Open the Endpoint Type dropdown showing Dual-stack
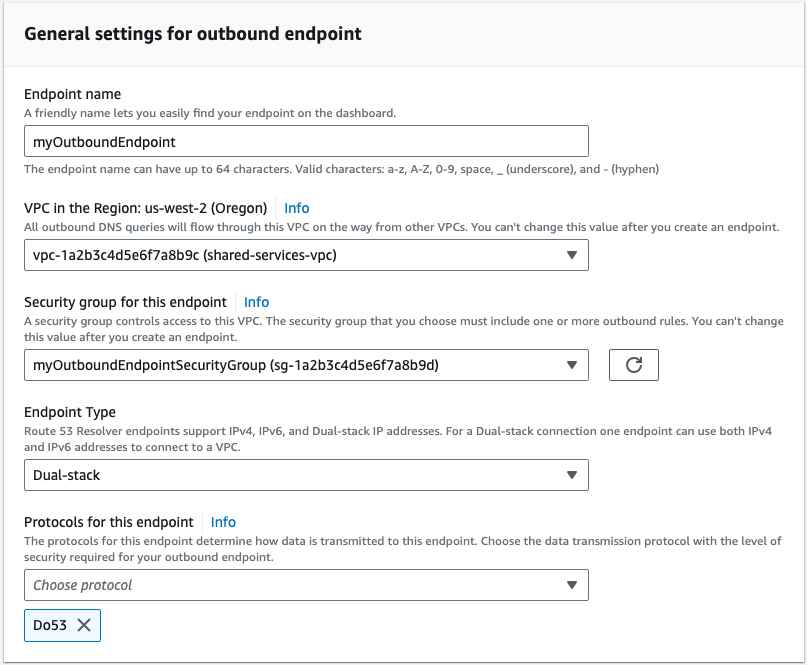This screenshot has height=665, width=807. coord(306,475)
